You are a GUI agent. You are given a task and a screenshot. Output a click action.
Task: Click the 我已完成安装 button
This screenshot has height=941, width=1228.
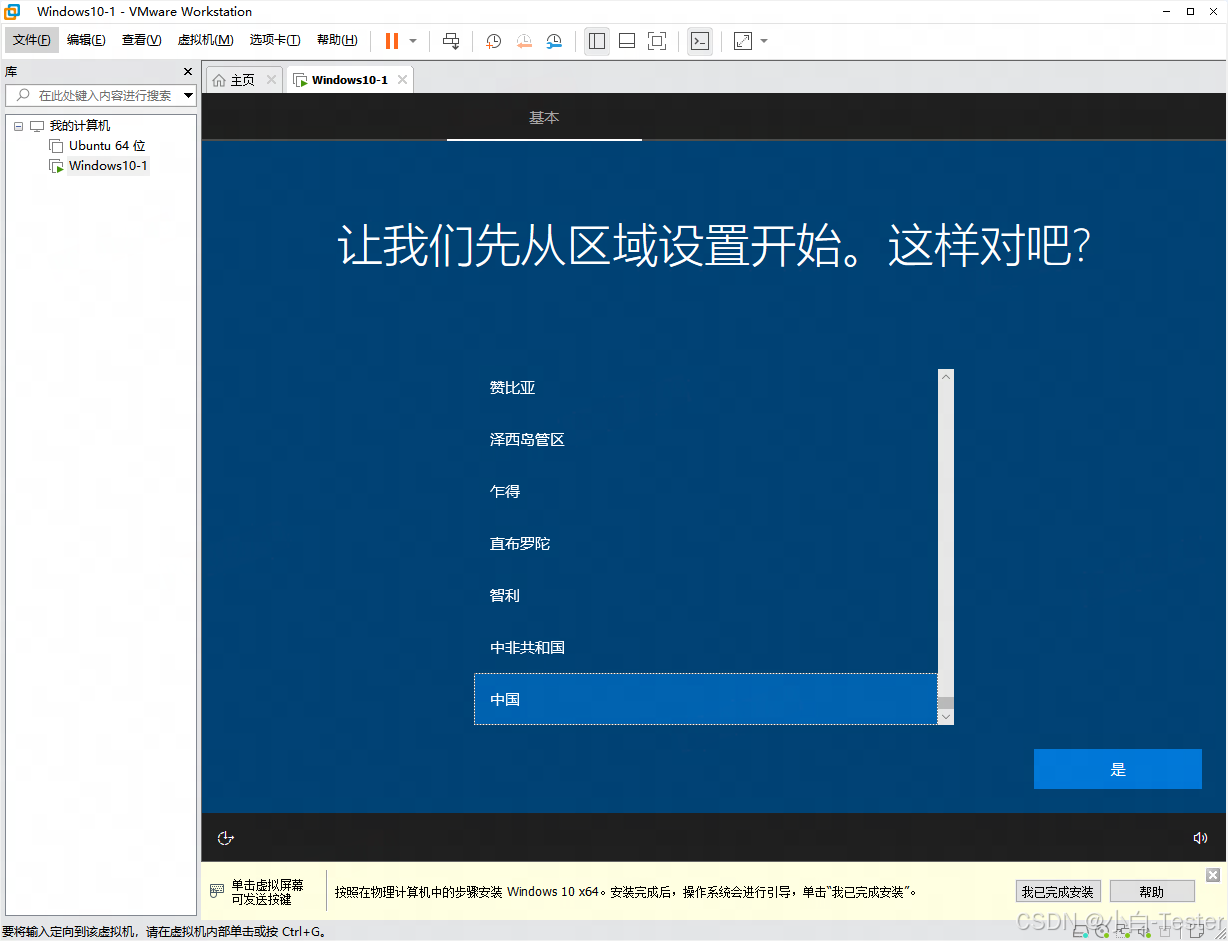(1058, 892)
